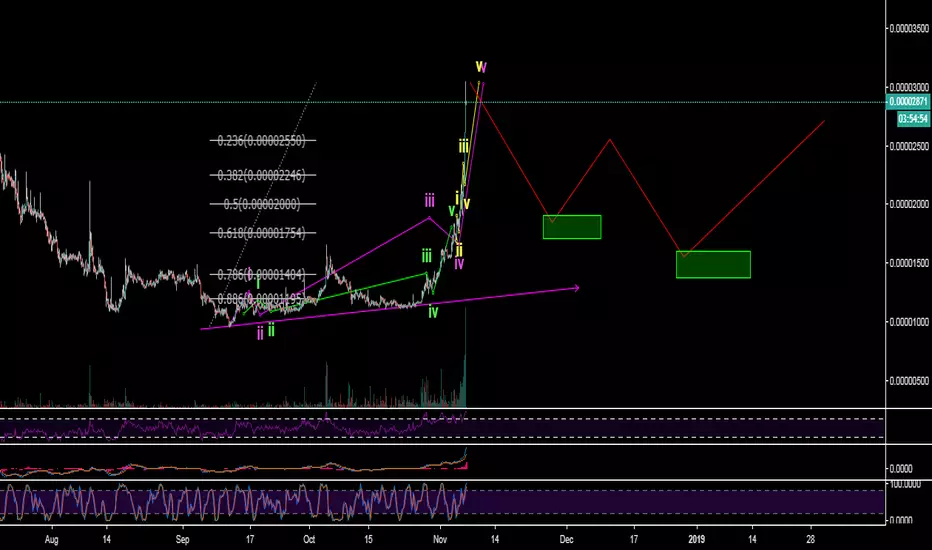Viewport: 932px width, 550px height.
Task: Click the 0.00003500 price axis label
Action: (x=909, y=29)
